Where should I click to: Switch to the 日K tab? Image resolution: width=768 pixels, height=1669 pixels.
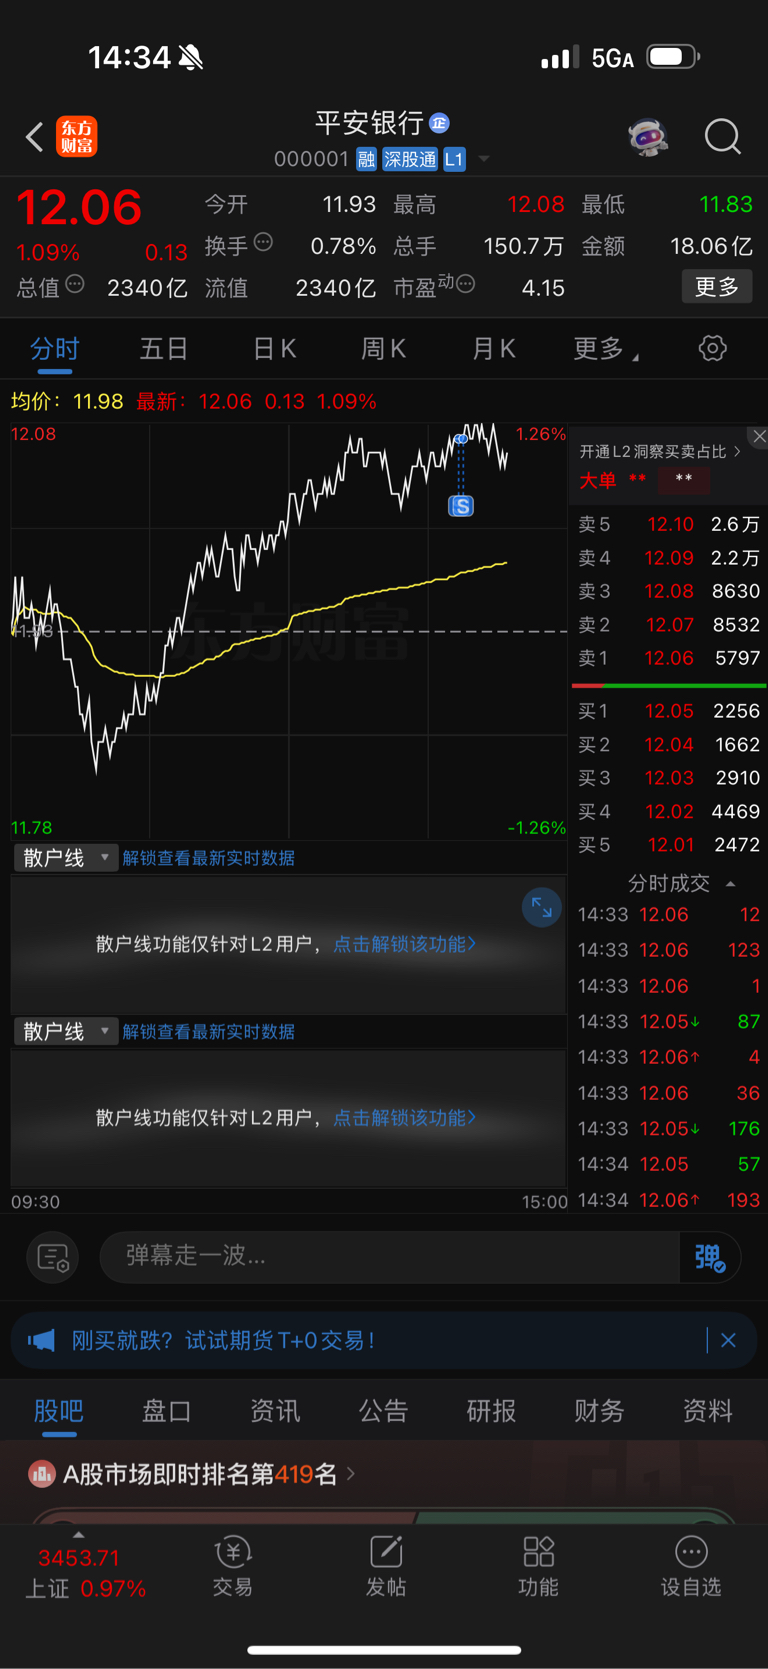[274, 348]
